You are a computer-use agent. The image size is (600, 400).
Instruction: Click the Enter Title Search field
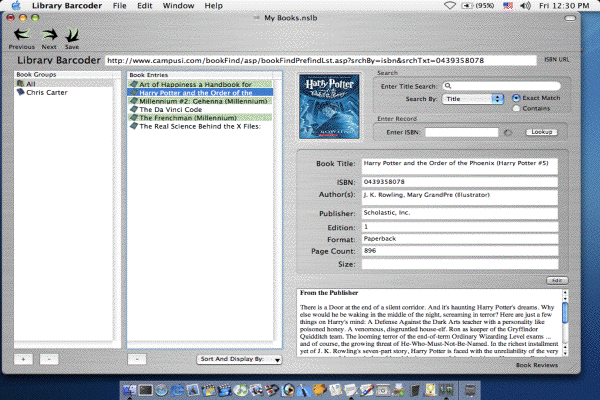pyautogui.click(x=501, y=86)
